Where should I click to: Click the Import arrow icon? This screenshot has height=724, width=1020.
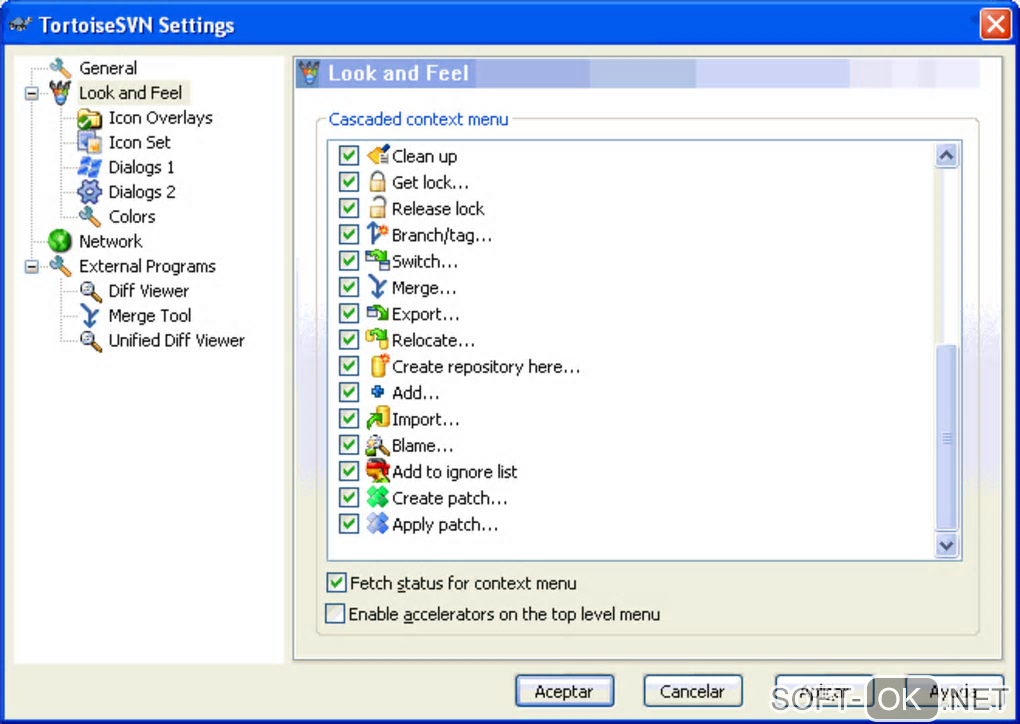coord(378,418)
